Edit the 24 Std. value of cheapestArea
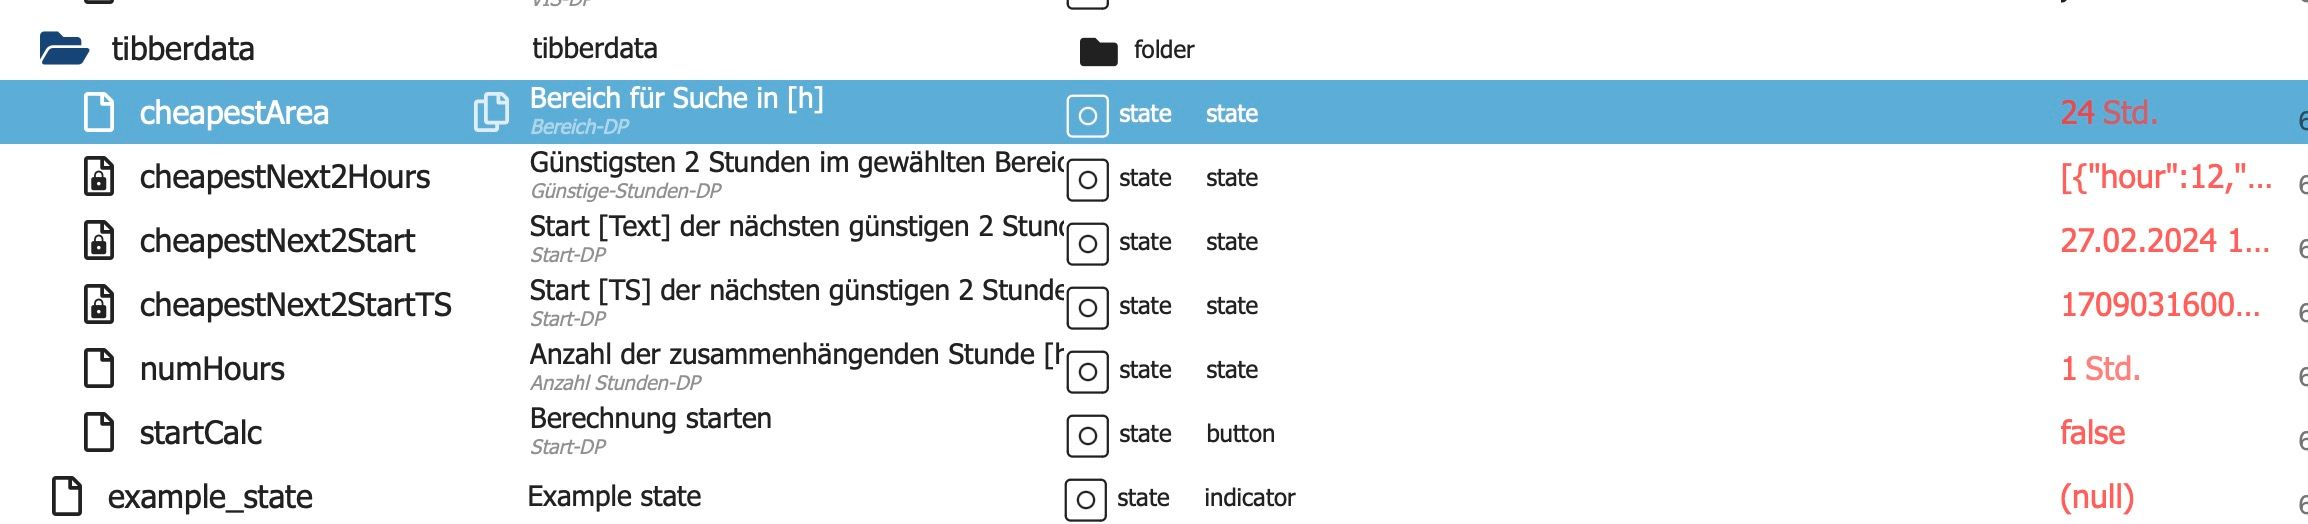 pos(2108,113)
